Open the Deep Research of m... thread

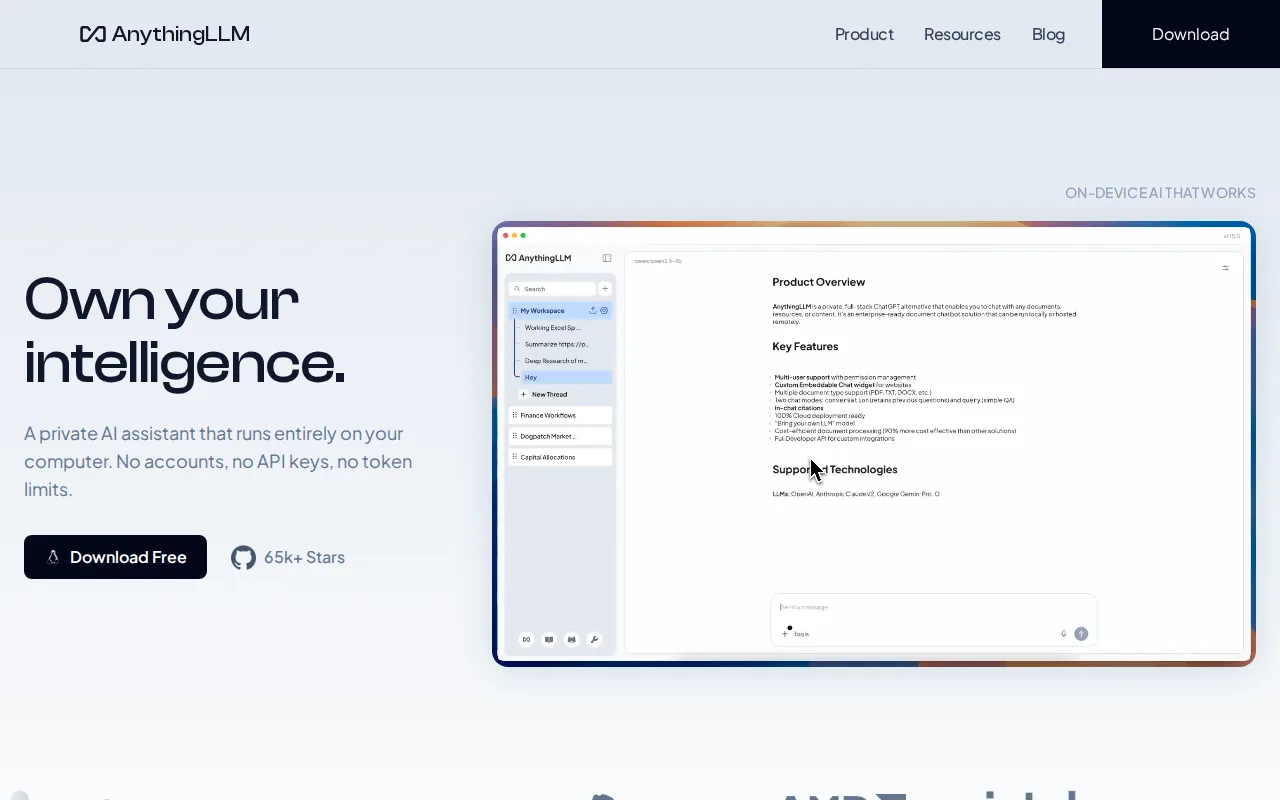click(x=556, y=361)
